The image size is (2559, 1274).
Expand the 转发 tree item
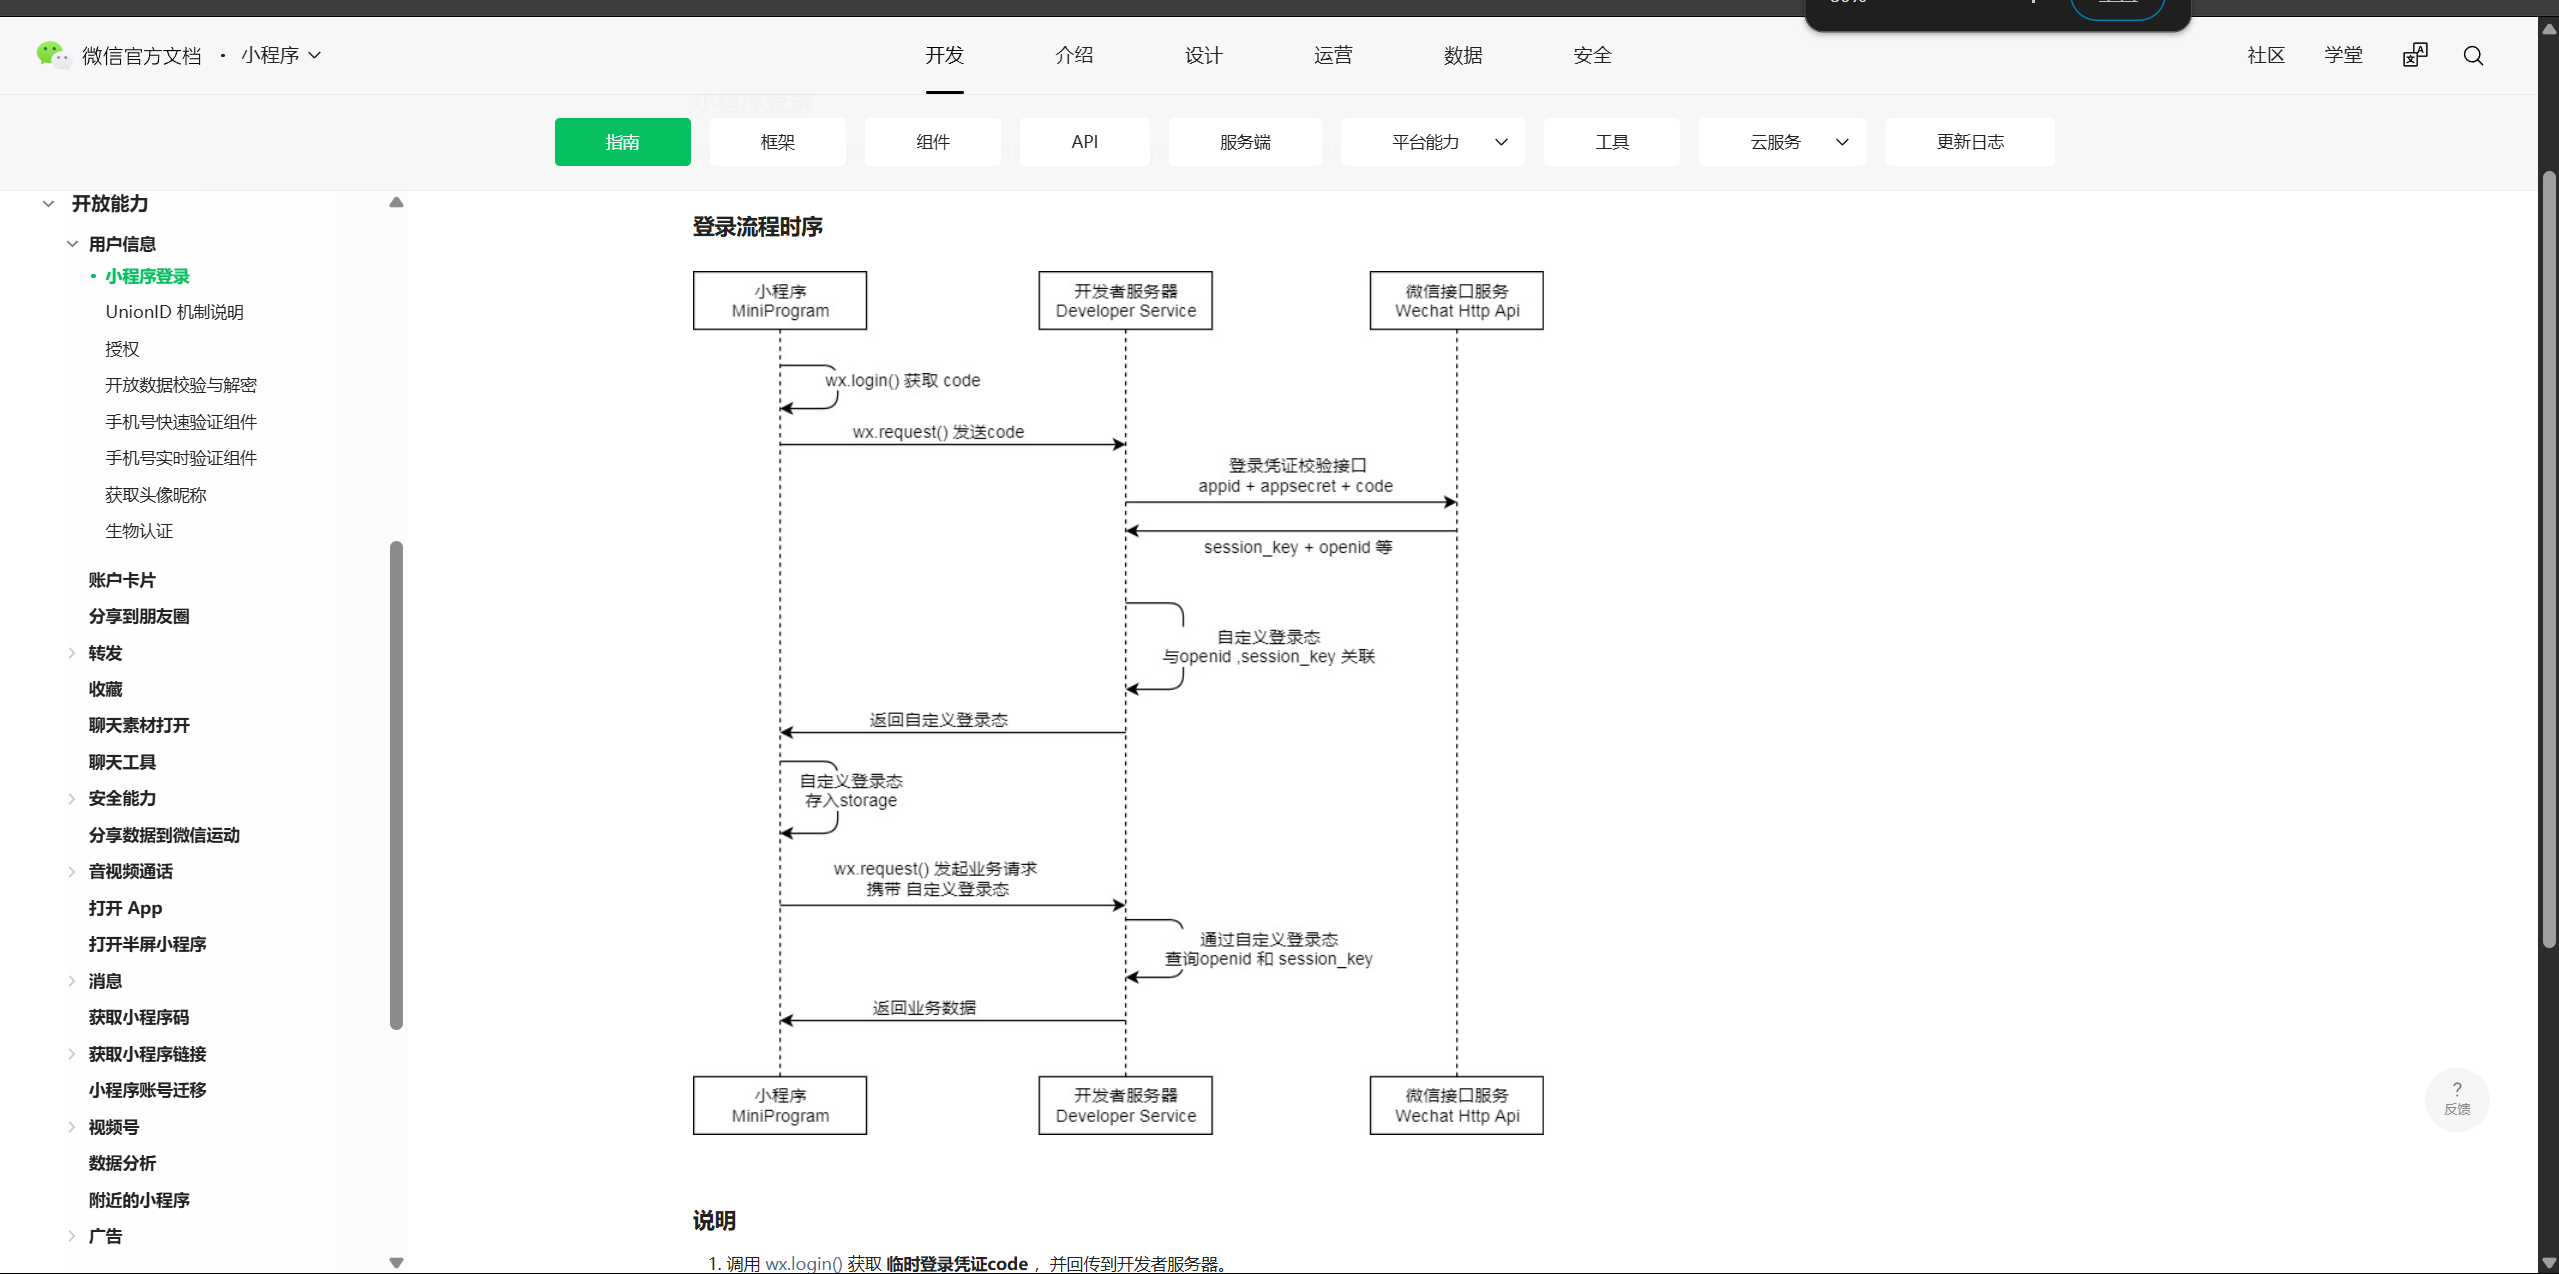click(72, 653)
